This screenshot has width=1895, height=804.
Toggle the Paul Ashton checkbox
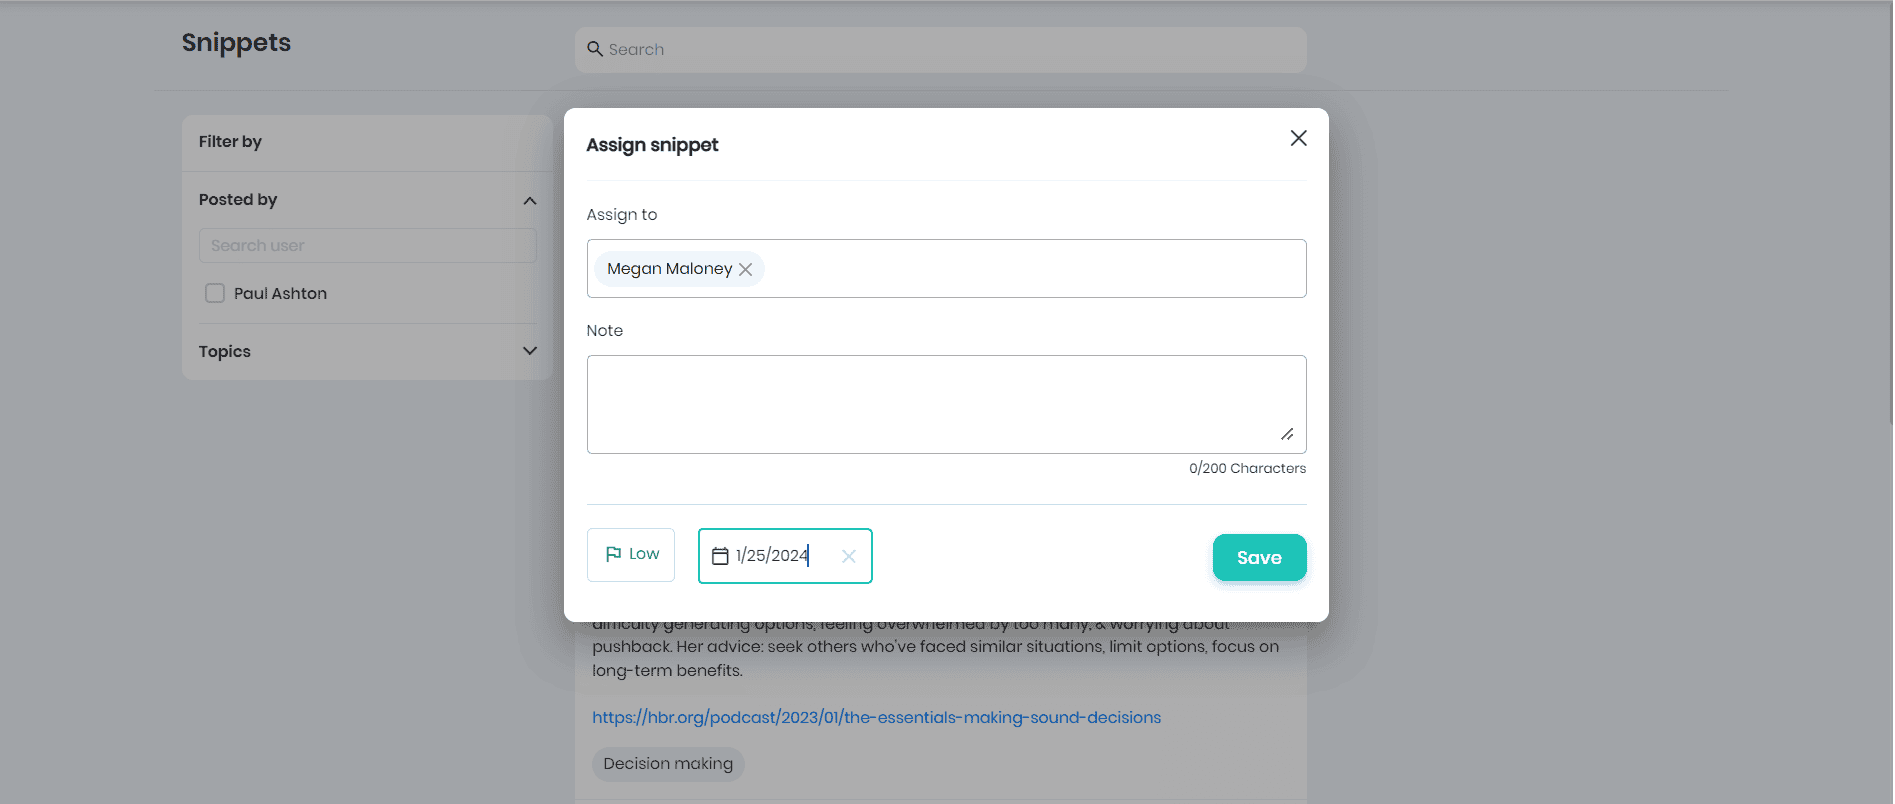click(215, 293)
